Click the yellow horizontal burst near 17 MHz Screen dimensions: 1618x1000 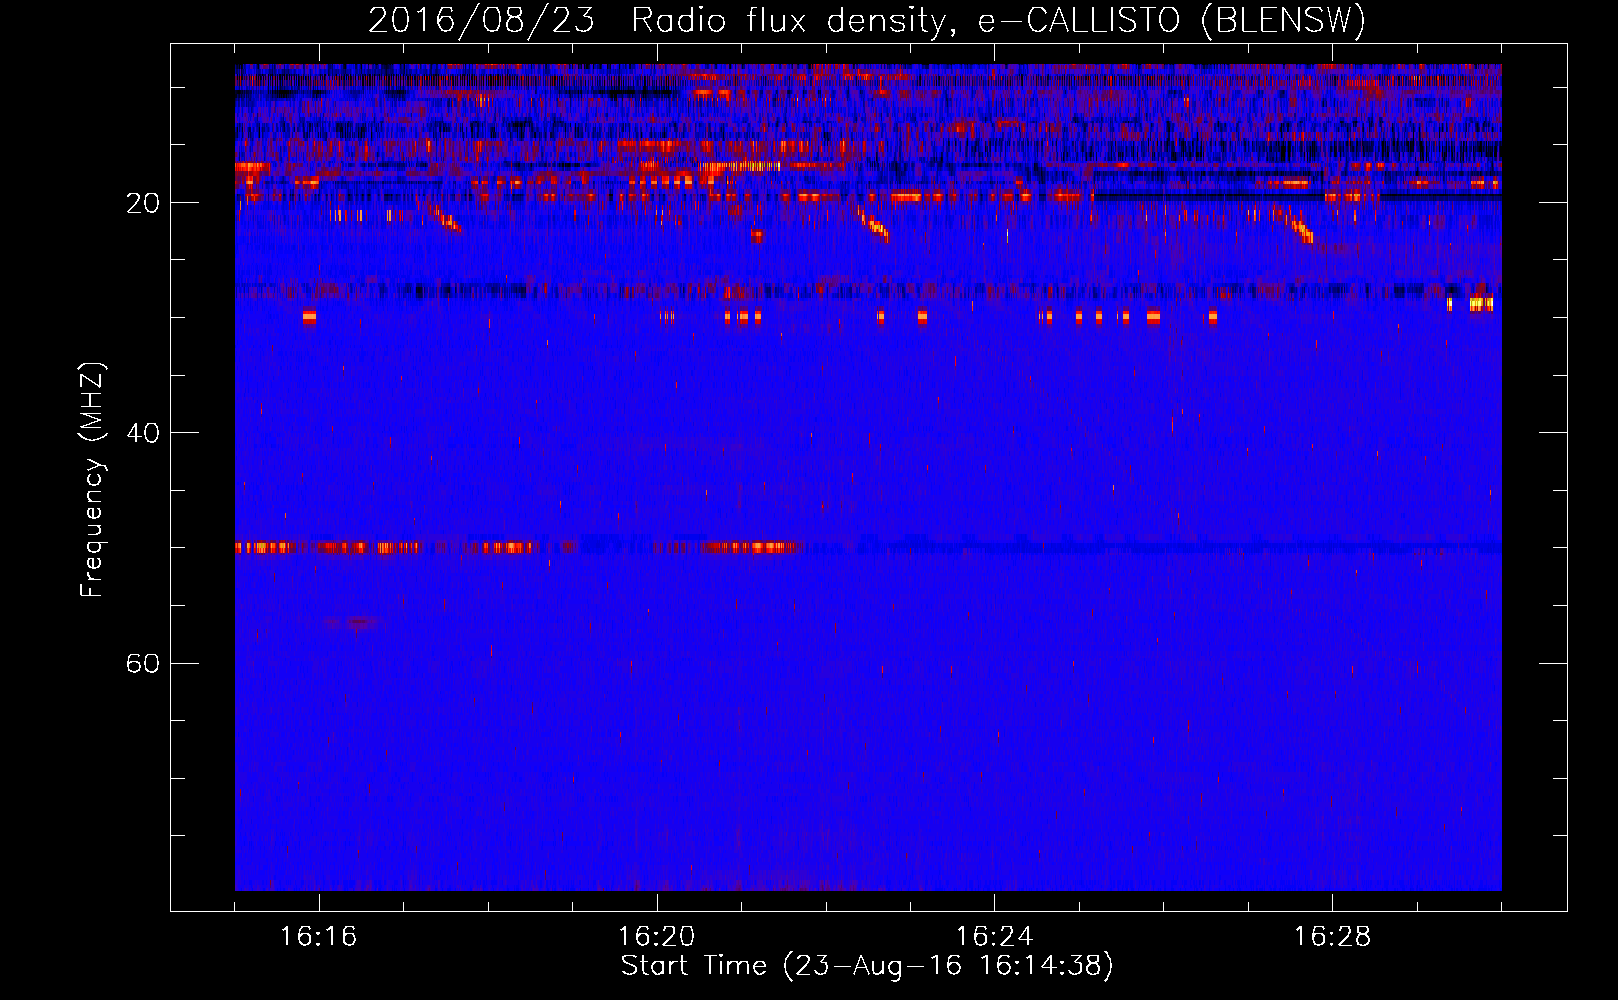tap(740, 166)
